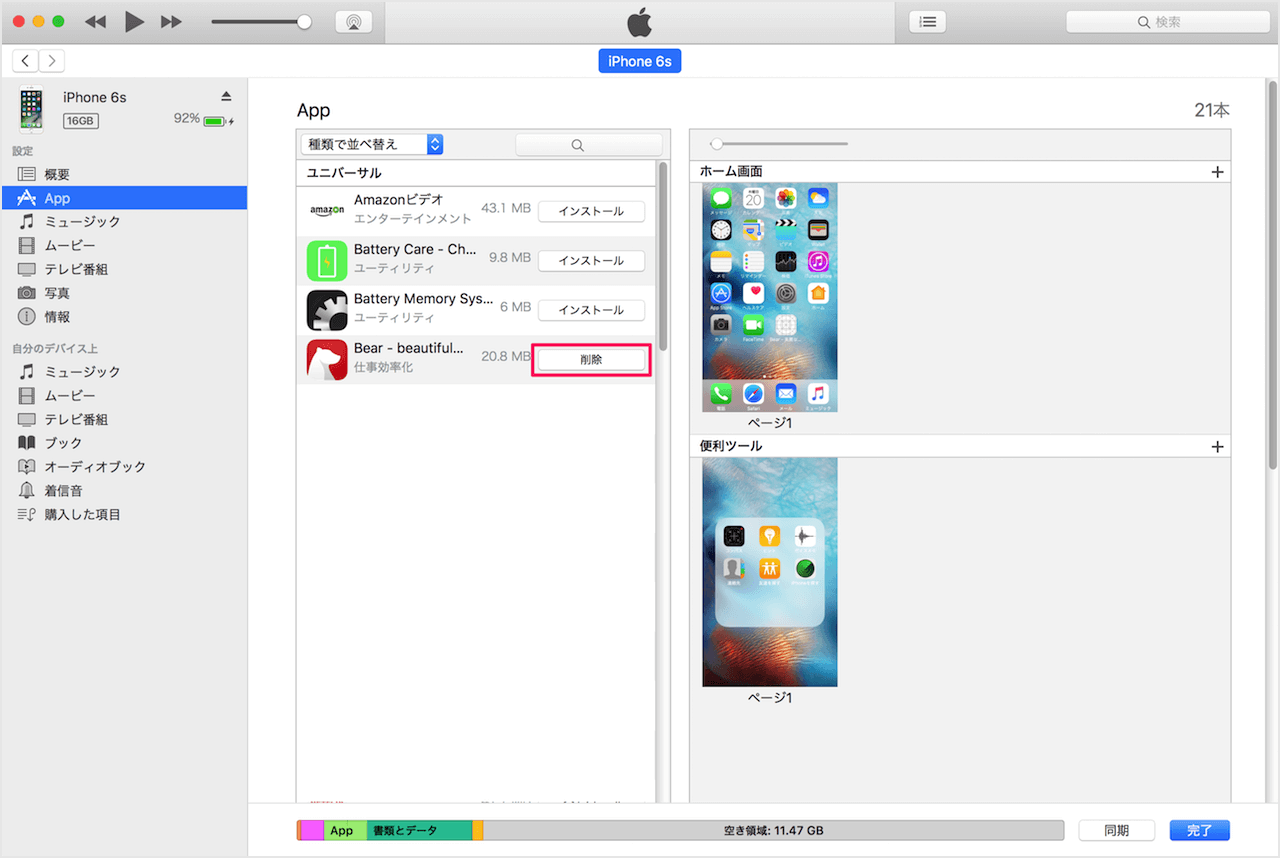Screen dimensions: 1280x858
Task: Go forward with the right chevron
Action: (x=51, y=61)
